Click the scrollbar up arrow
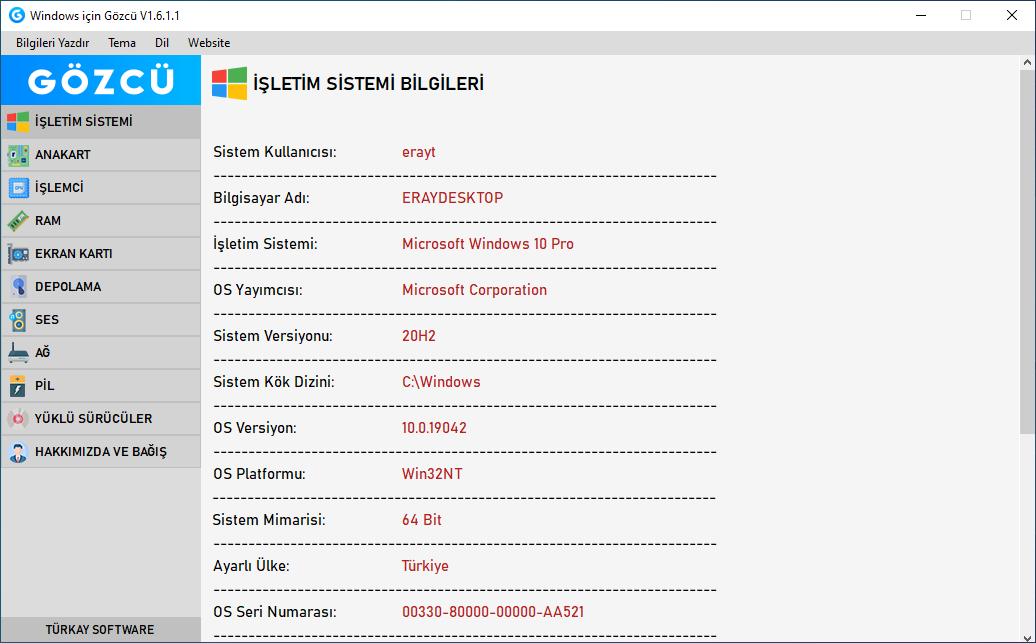 [1027, 62]
